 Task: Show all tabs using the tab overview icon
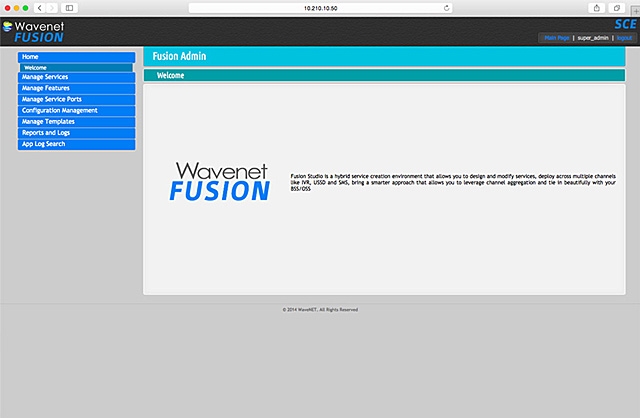(617, 7)
